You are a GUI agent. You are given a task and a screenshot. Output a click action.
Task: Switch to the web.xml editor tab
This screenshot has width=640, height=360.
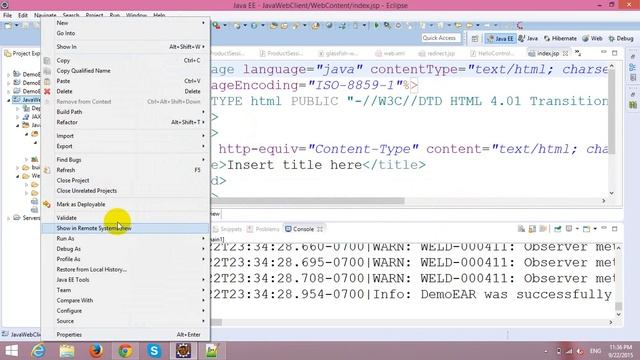390,53
